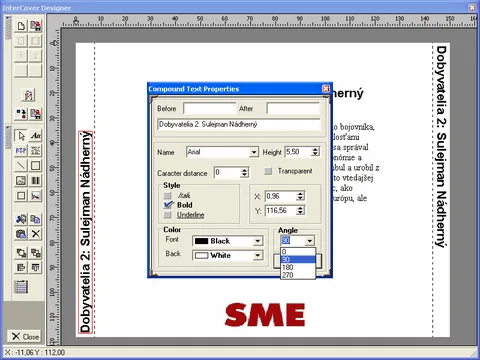Select the SME logo on the canvas
The image size is (480, 360).
(265, 314)
